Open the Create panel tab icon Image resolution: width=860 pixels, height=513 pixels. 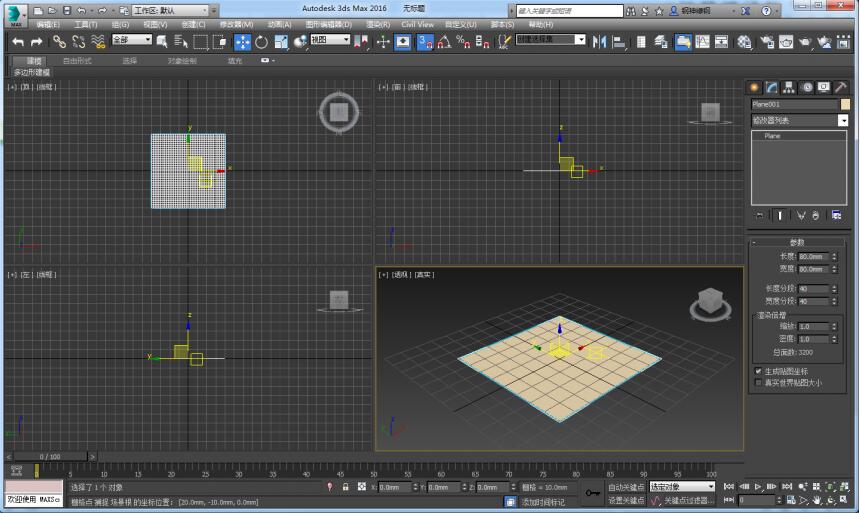(755, 87)
